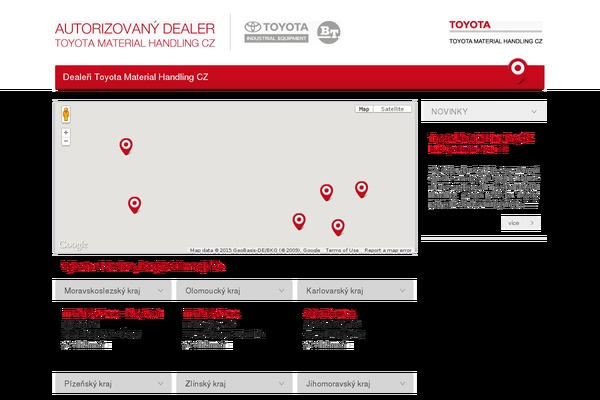Zoom out the map with minus button
This screenshot has width=600, height=400.
[x=66, y=141]
